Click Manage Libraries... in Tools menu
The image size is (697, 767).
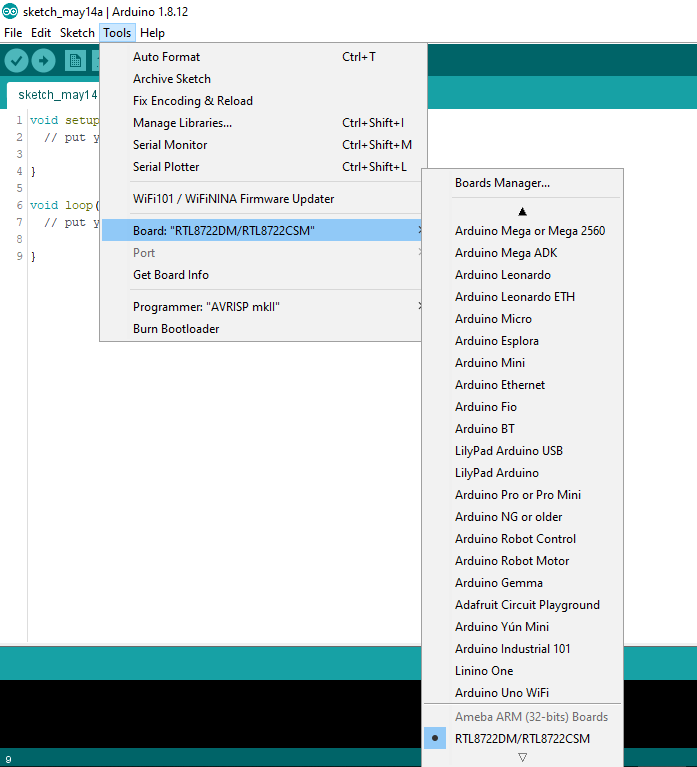coord(182,123)
